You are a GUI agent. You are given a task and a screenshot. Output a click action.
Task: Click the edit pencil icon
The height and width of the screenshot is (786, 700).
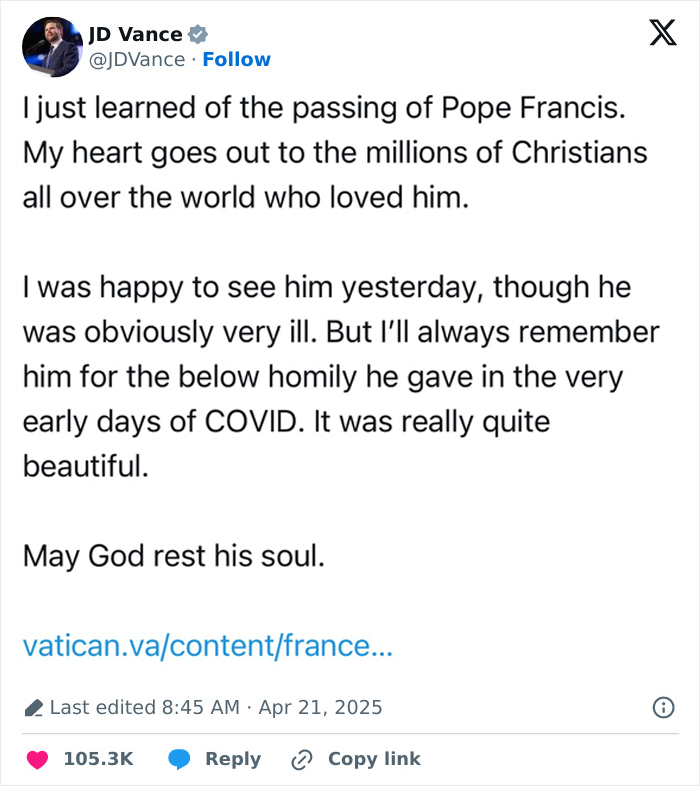tap(33, 708)
